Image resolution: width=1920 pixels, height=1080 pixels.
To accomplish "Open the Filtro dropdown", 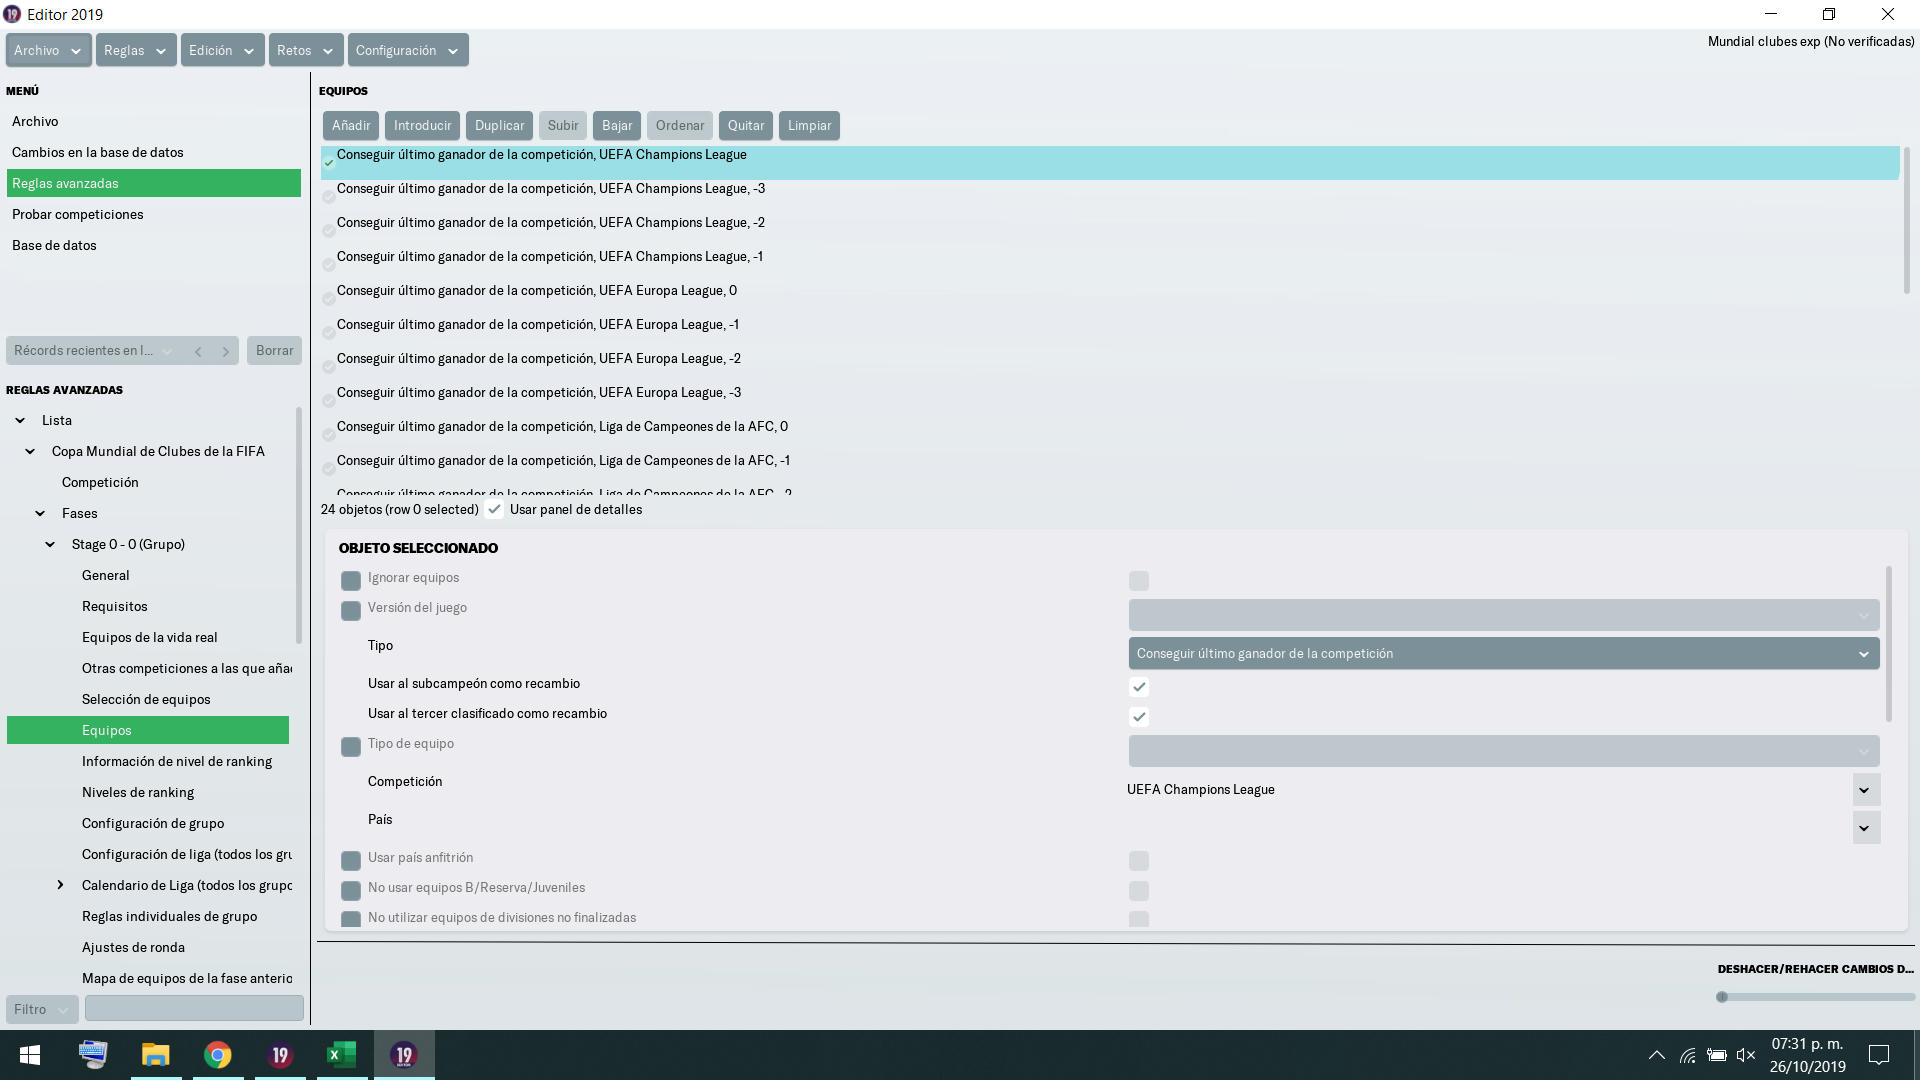I will [42, 1010].
